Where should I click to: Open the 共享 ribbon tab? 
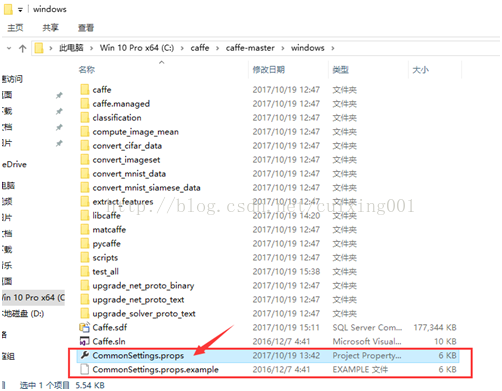(x=51, y=28)
